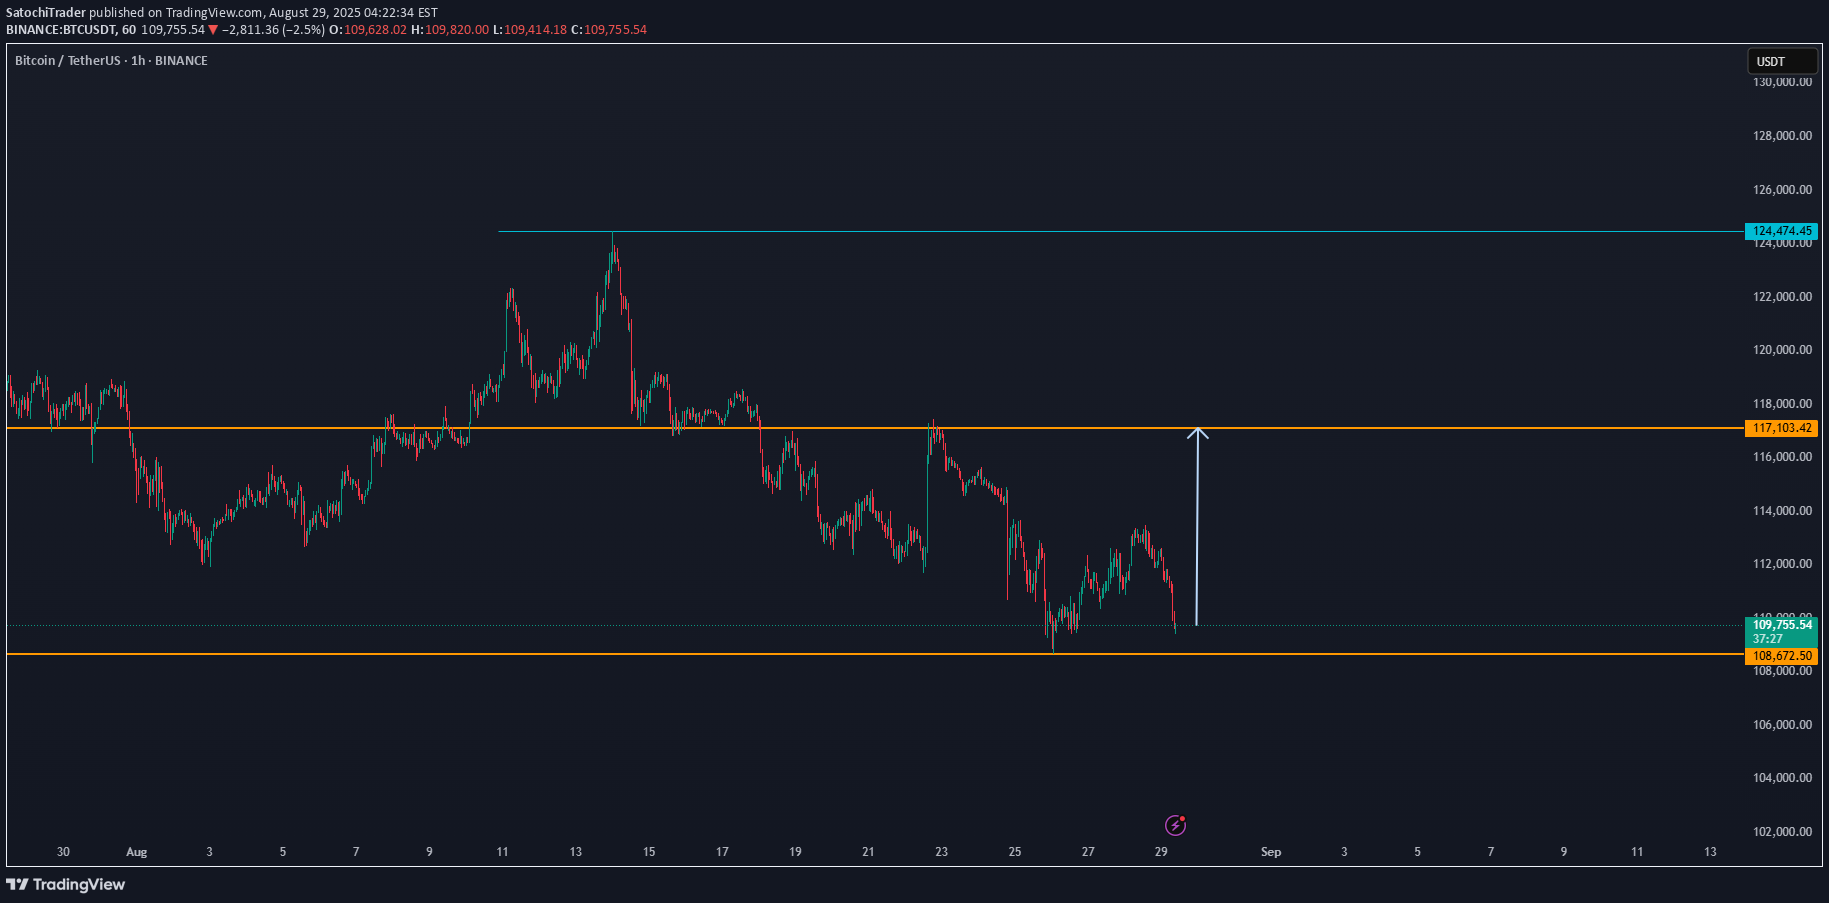Select the 124,474.45 cyan price label
This screenshot has width=1829, height=903.
tap(1781, 231)
